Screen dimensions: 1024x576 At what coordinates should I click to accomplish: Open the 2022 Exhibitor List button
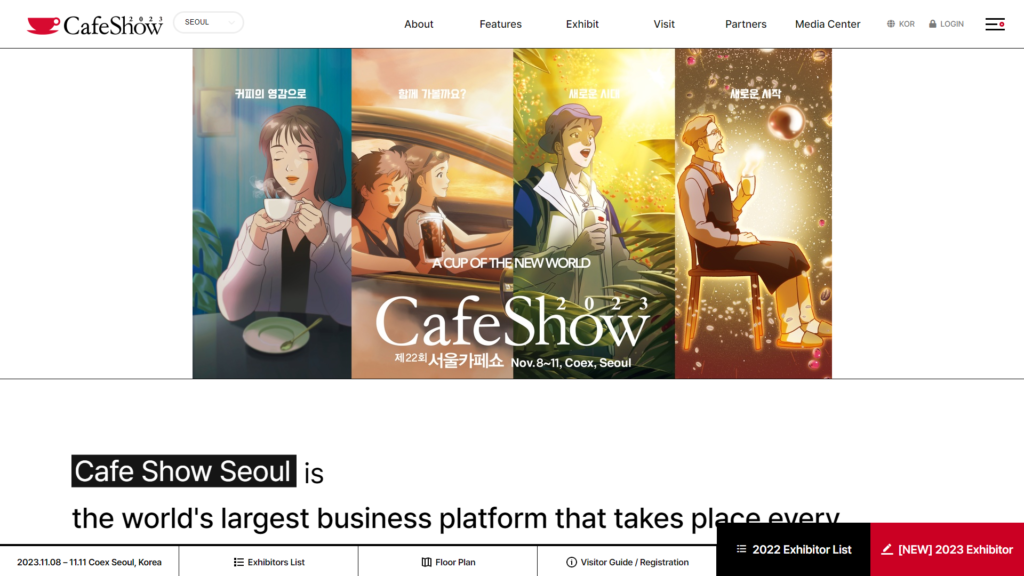(x=793, y=549)
